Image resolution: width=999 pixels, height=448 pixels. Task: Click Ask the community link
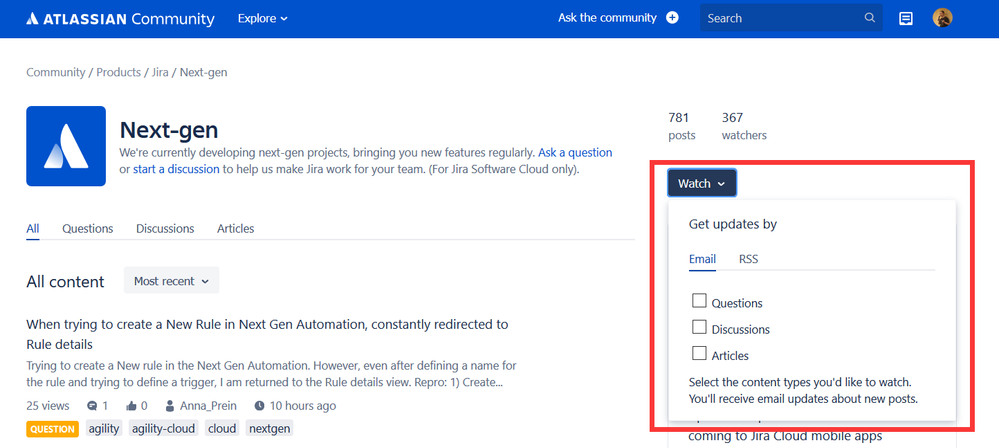point(607,18)
